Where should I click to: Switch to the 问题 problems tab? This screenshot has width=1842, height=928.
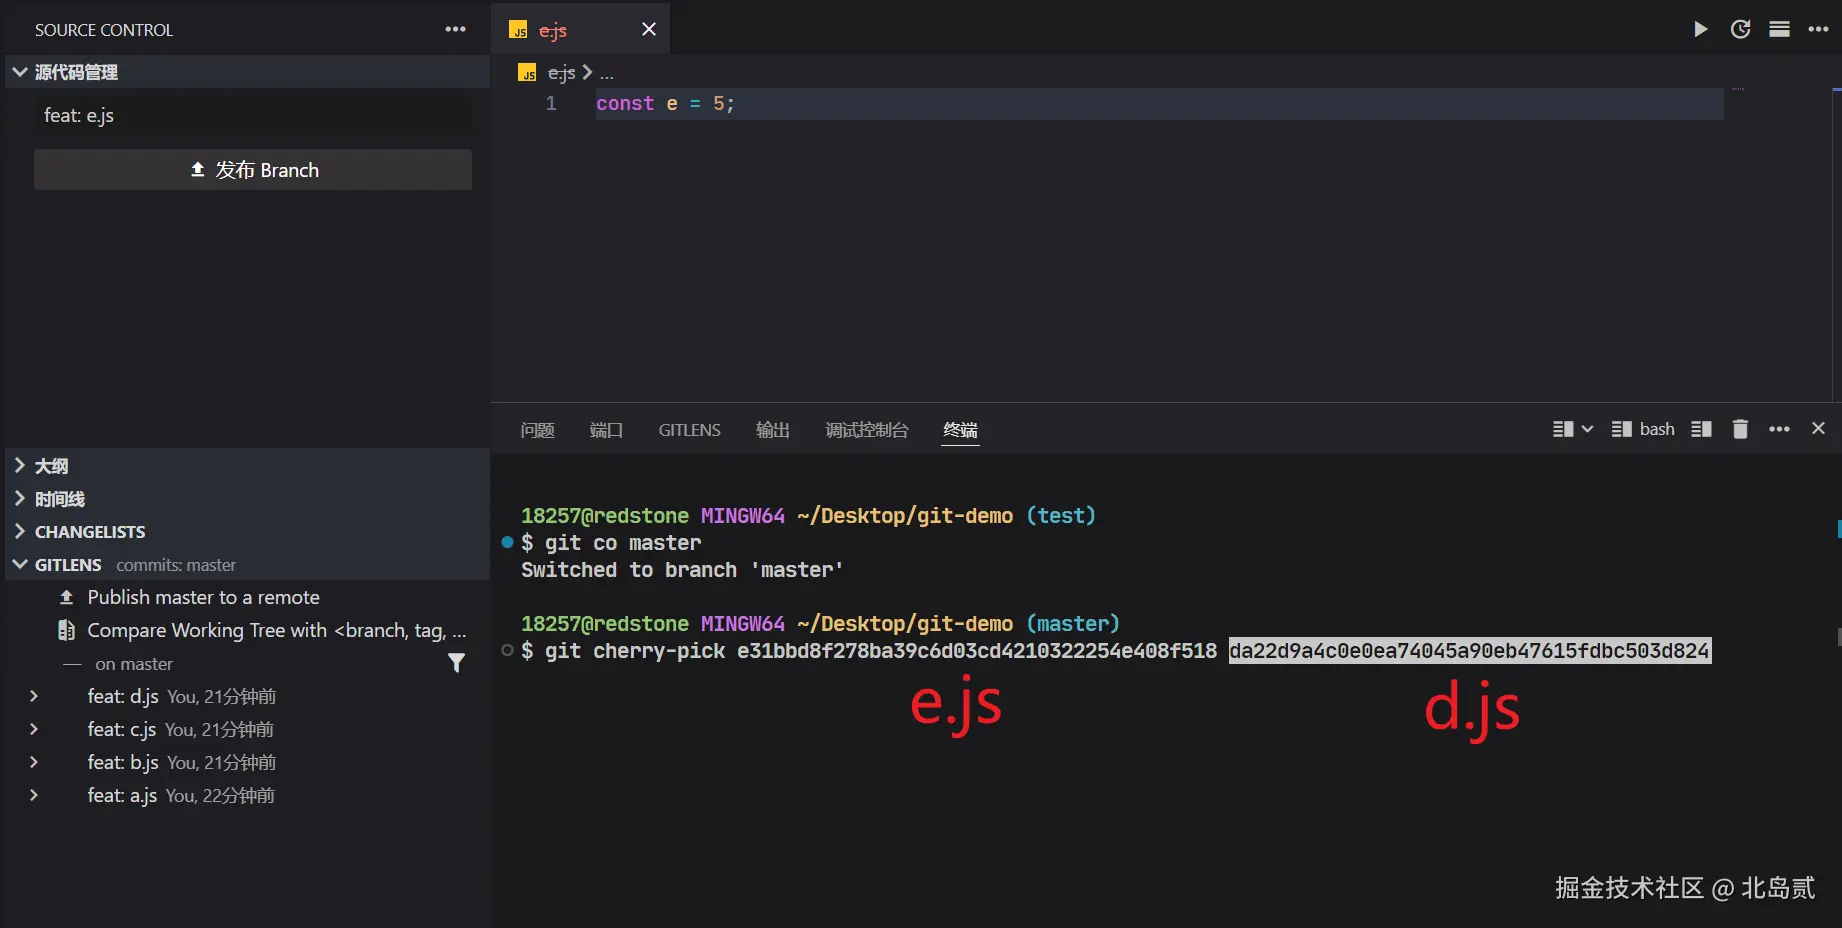[x=537, y=430]
